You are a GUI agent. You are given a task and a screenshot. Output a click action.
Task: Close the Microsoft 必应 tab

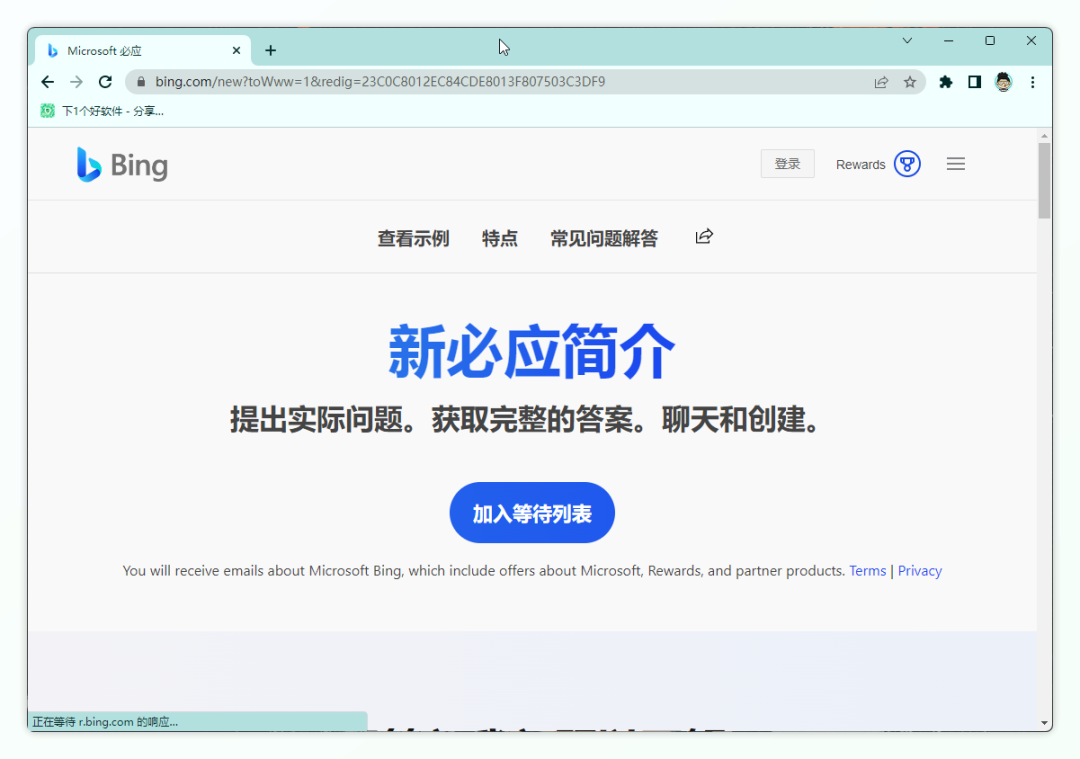tap(236, 50)
